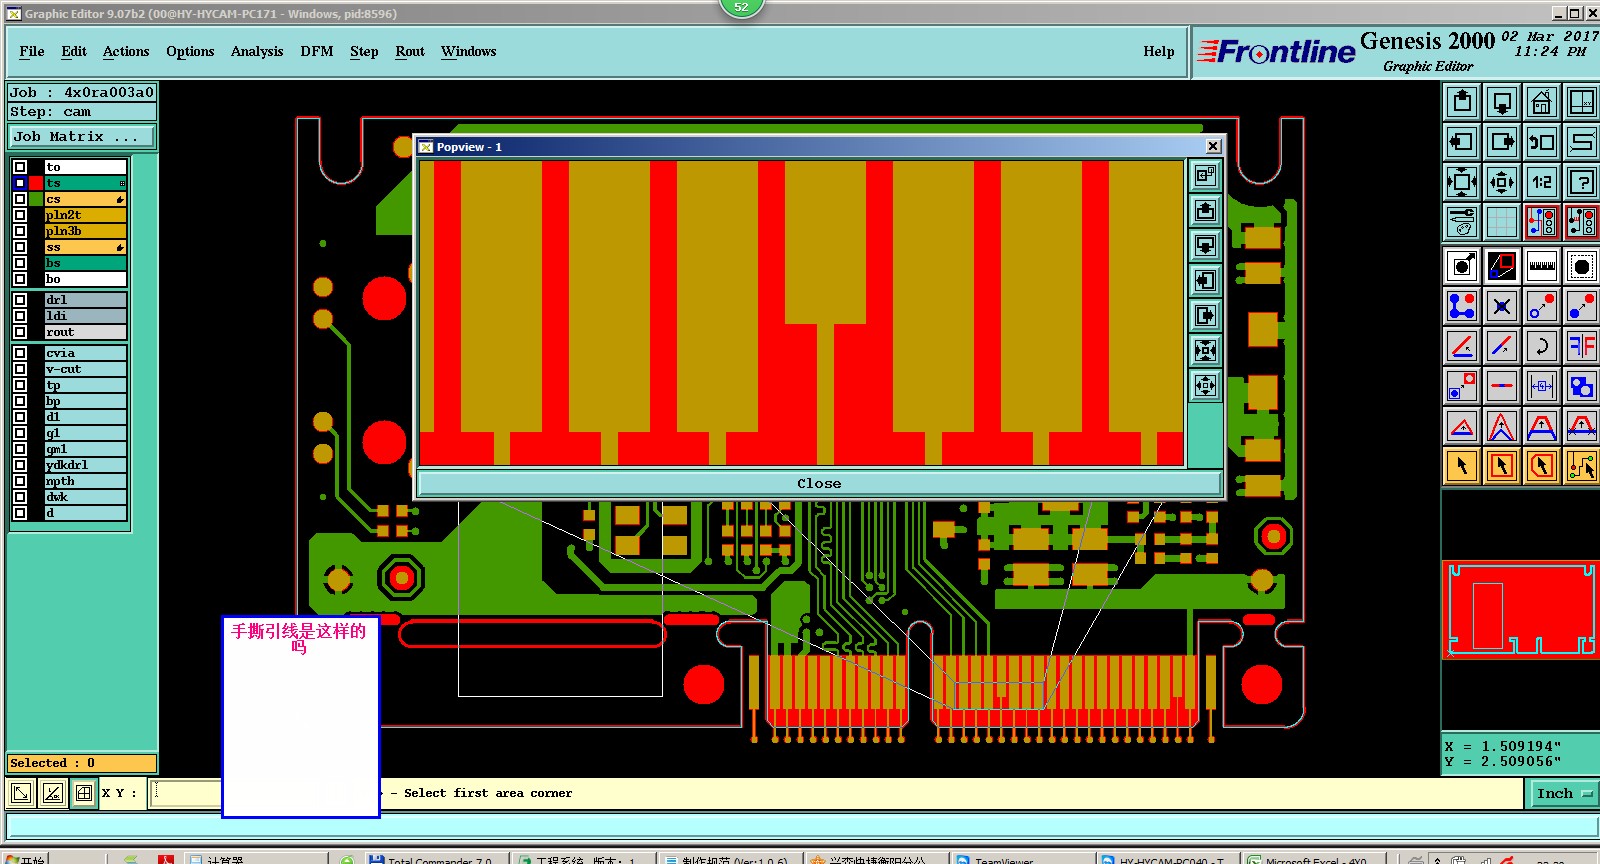Click the home view icon

(1542, 102)
